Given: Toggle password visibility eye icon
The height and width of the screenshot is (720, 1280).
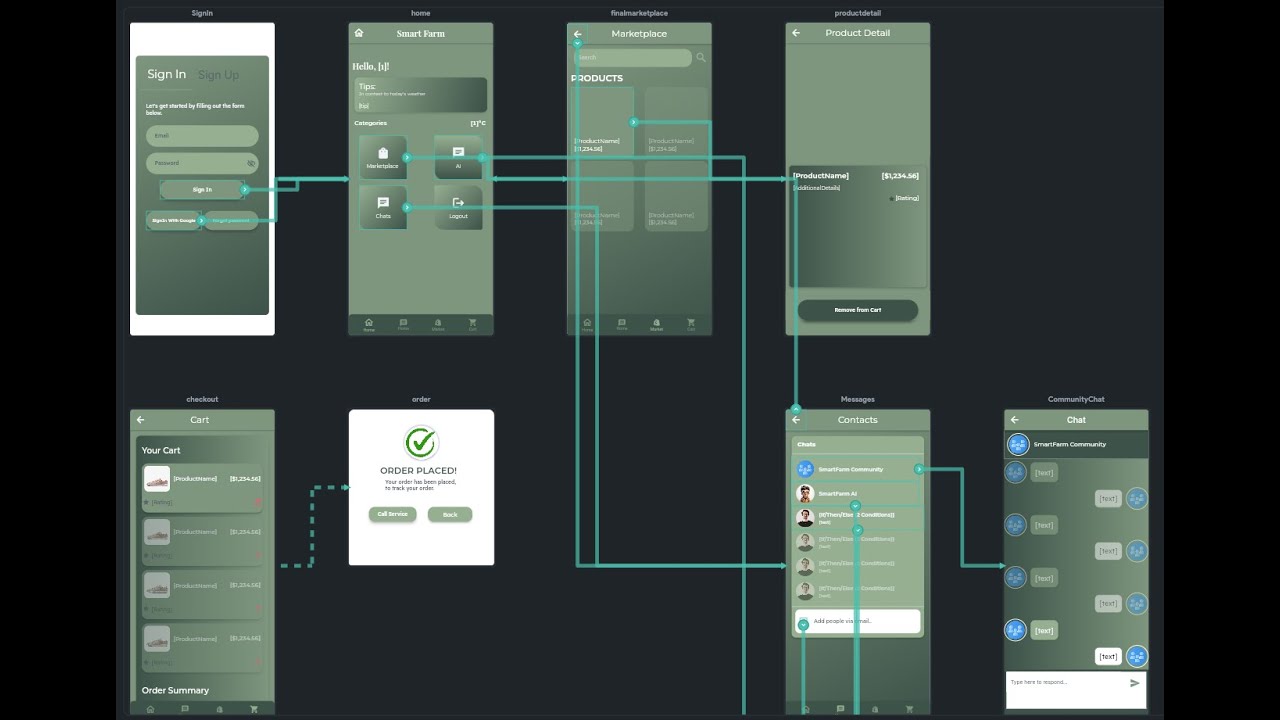Looking at the screenshot, I should click(251, 163).
